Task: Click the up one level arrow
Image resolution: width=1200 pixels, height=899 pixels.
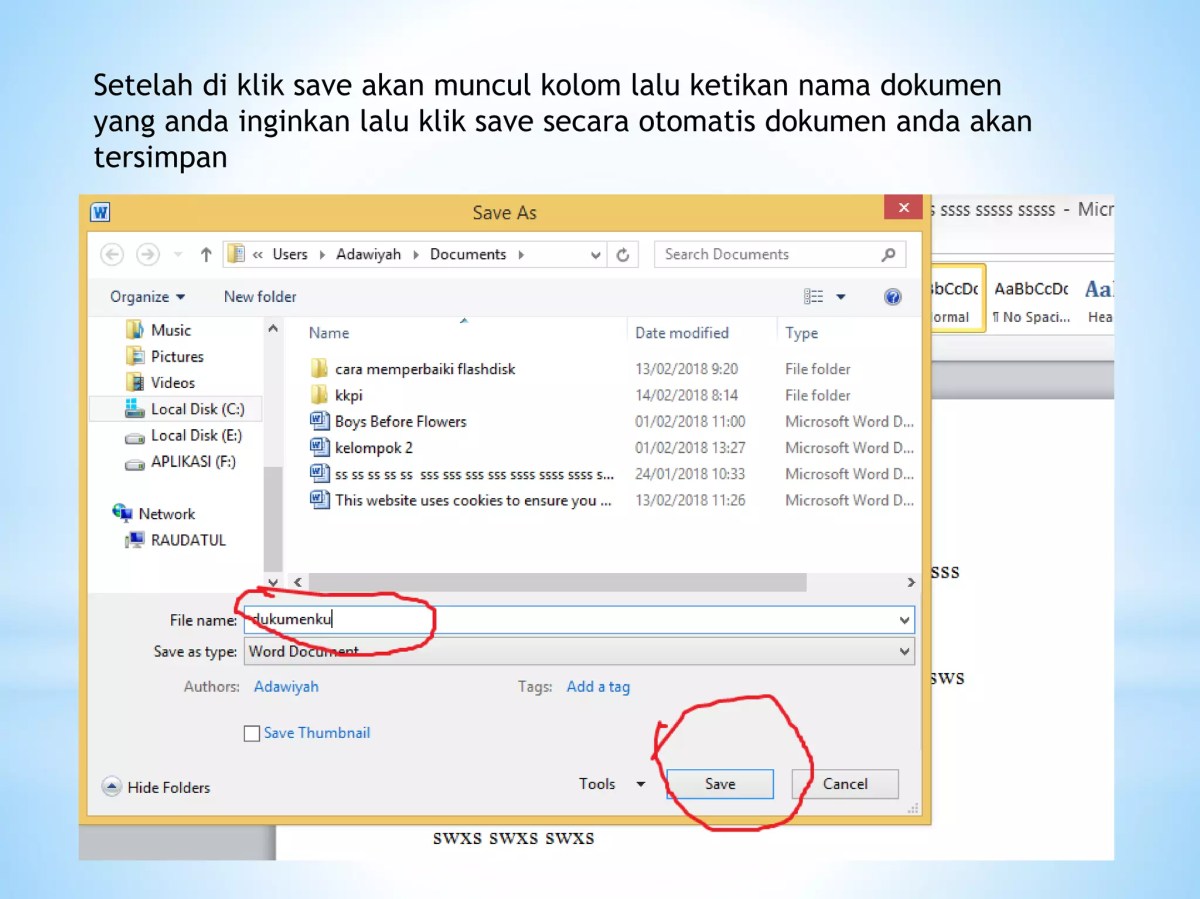Action: 205,254
